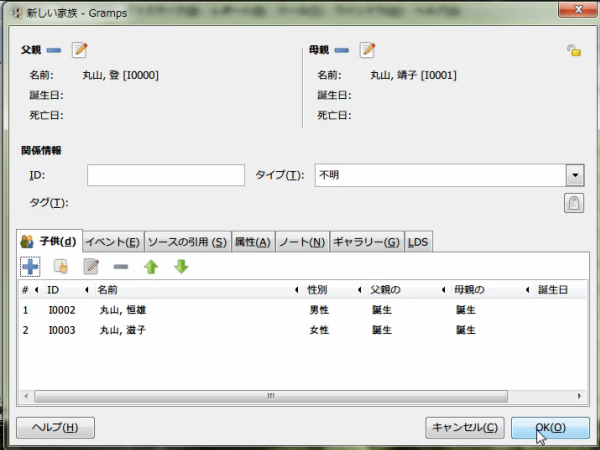Click the ID input field
Image resolution: width=600 pixels, height=450 pixels.
click(165, 175)
